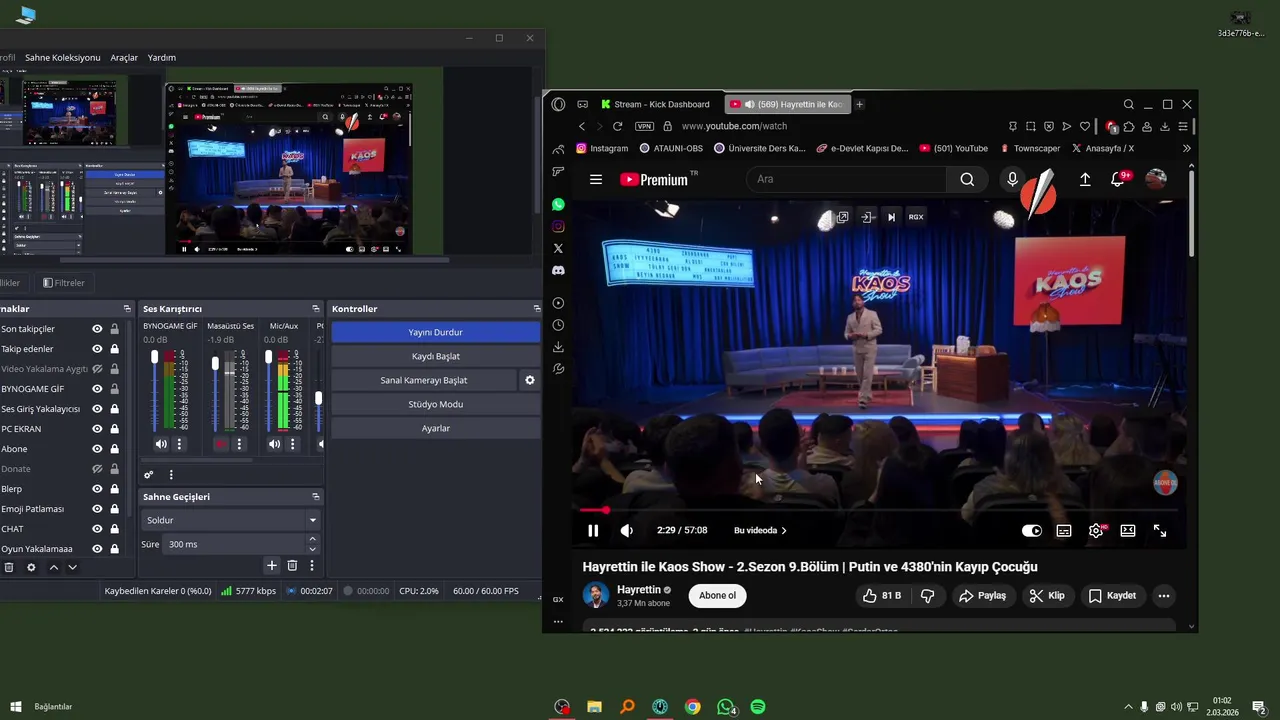Open audio mixer panel three-dot menu

coord(171,475)
